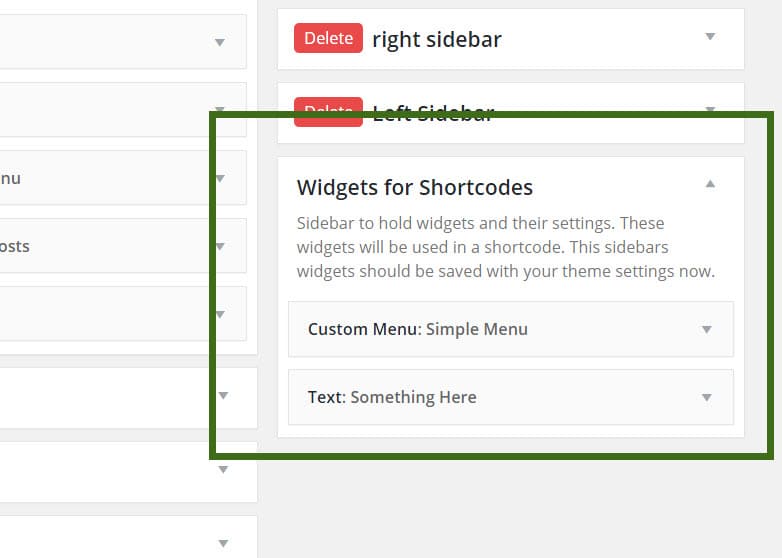Screen dimensions: 782x558
Task: Click the Left Sidebar title text
Action: (x=433, y=113)
